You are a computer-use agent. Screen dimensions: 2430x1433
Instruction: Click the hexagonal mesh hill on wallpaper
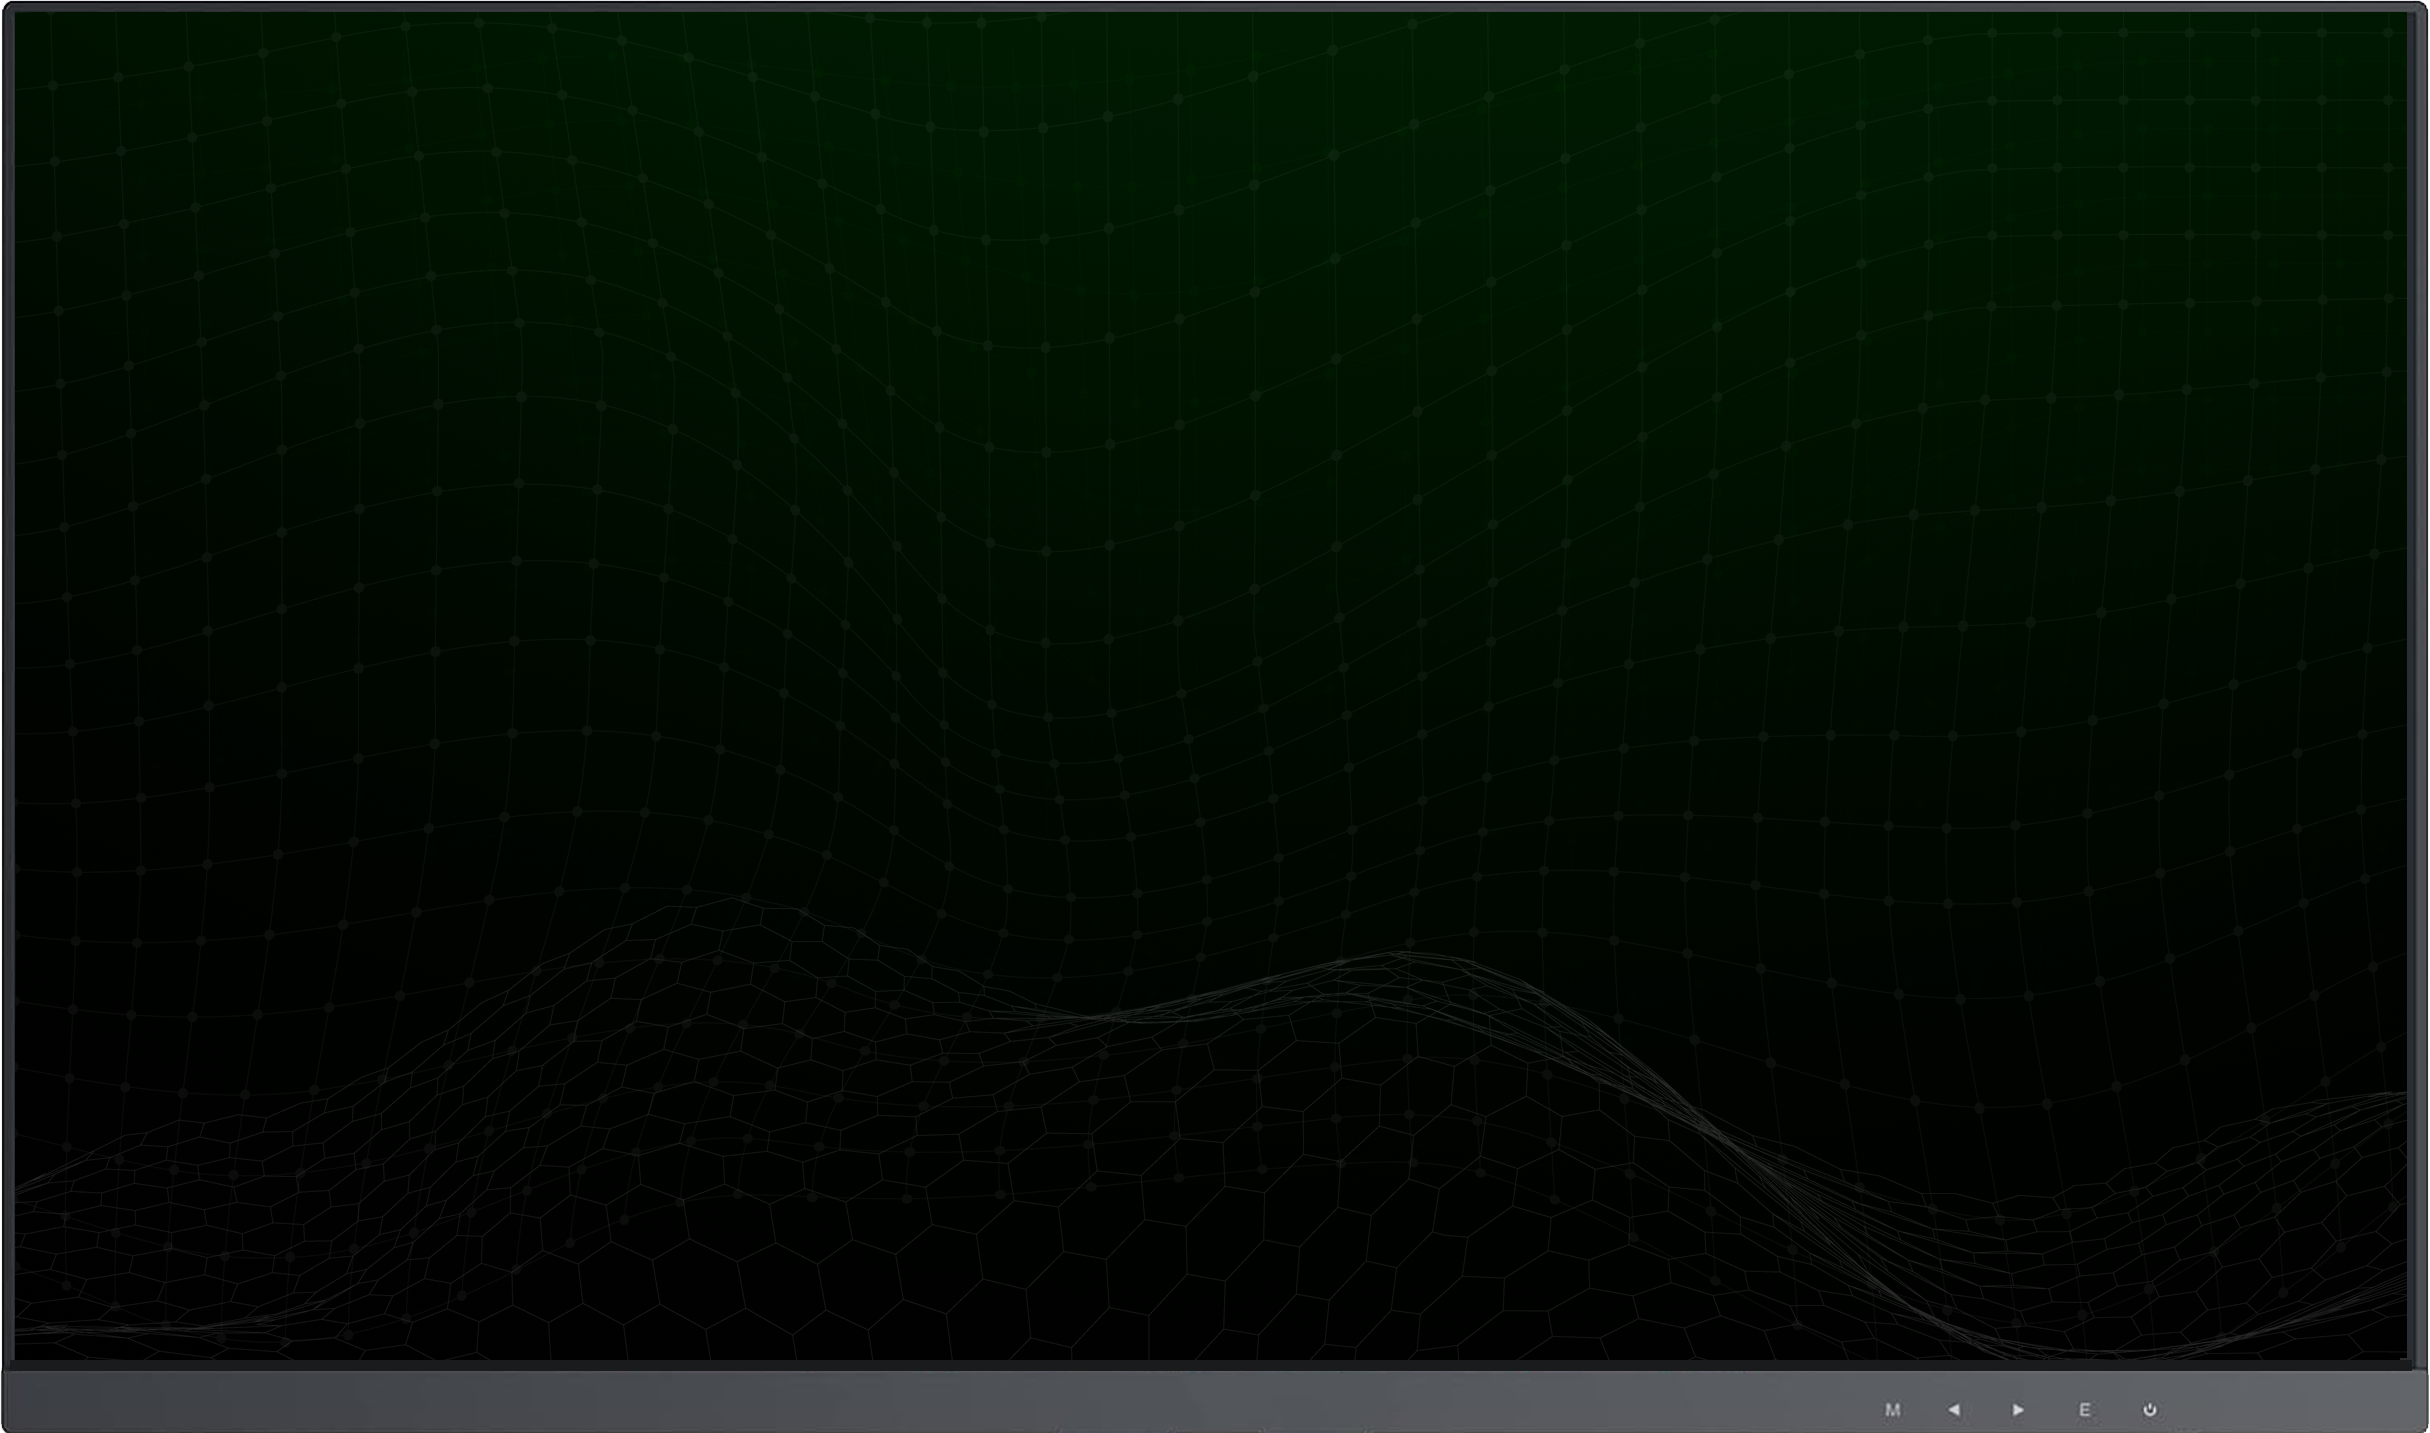click(x=720, y=1000)
